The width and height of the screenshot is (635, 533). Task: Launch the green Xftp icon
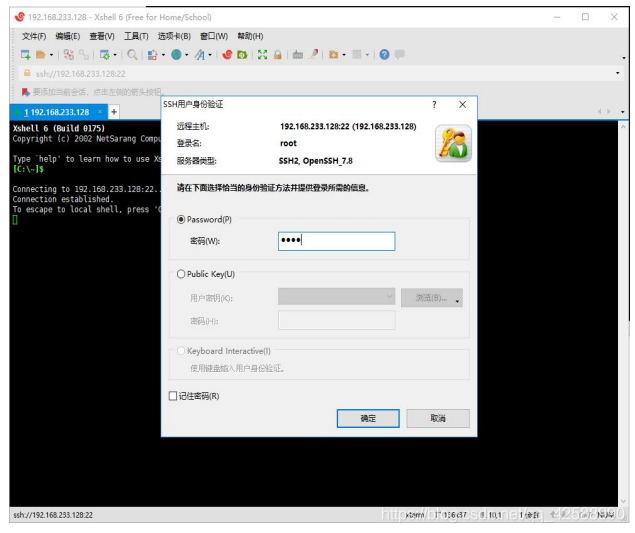click(x=242, y=55)
